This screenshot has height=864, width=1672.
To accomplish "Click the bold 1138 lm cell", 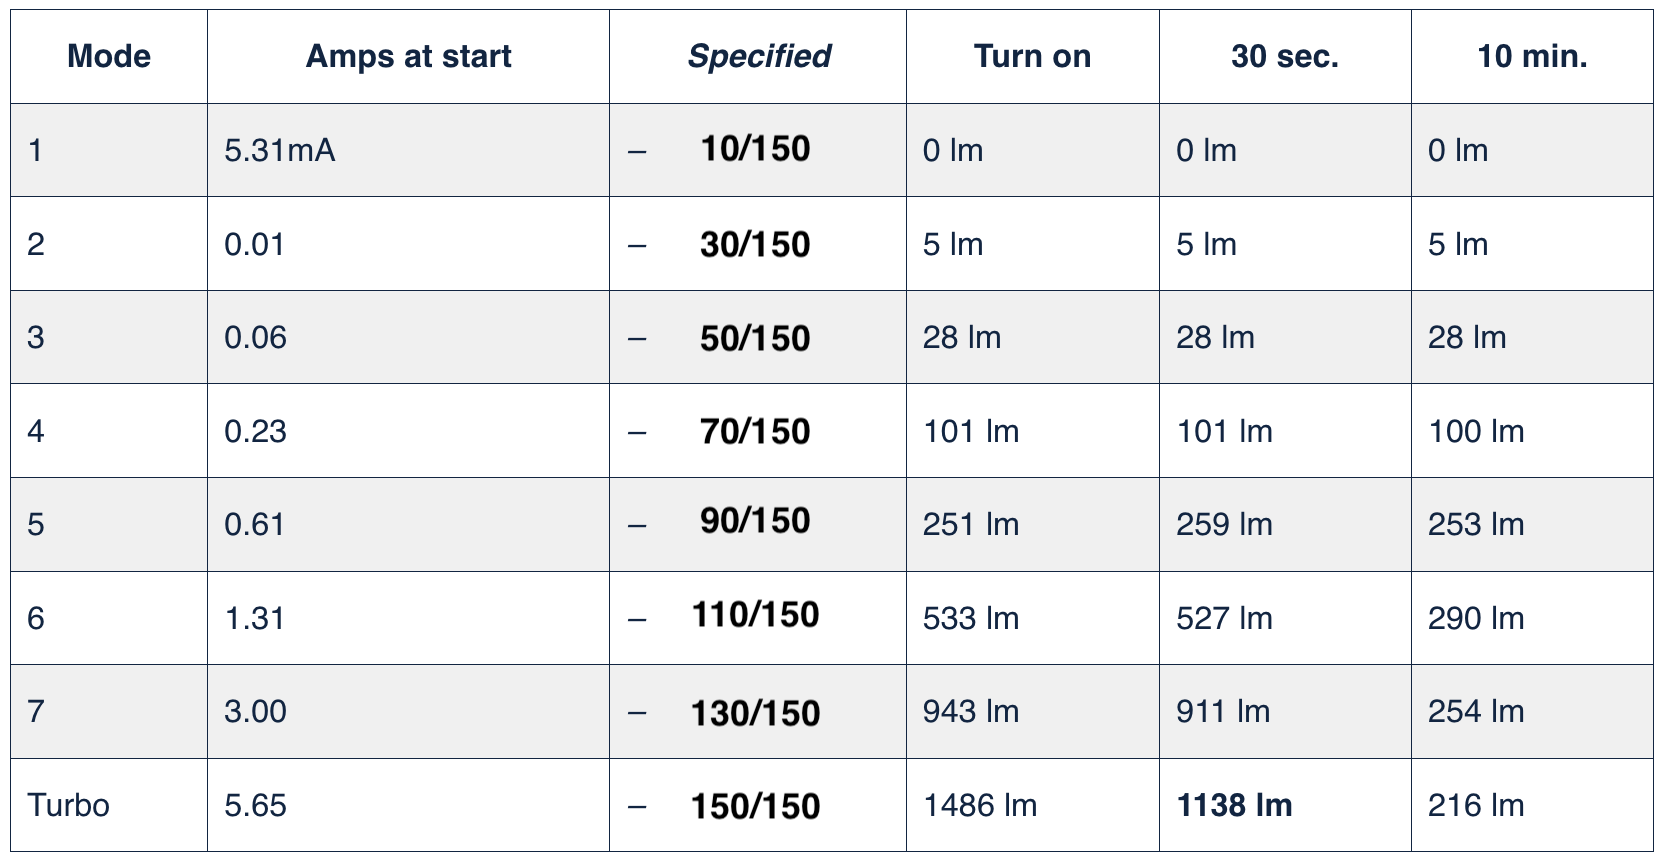I will click(1234, 805).
